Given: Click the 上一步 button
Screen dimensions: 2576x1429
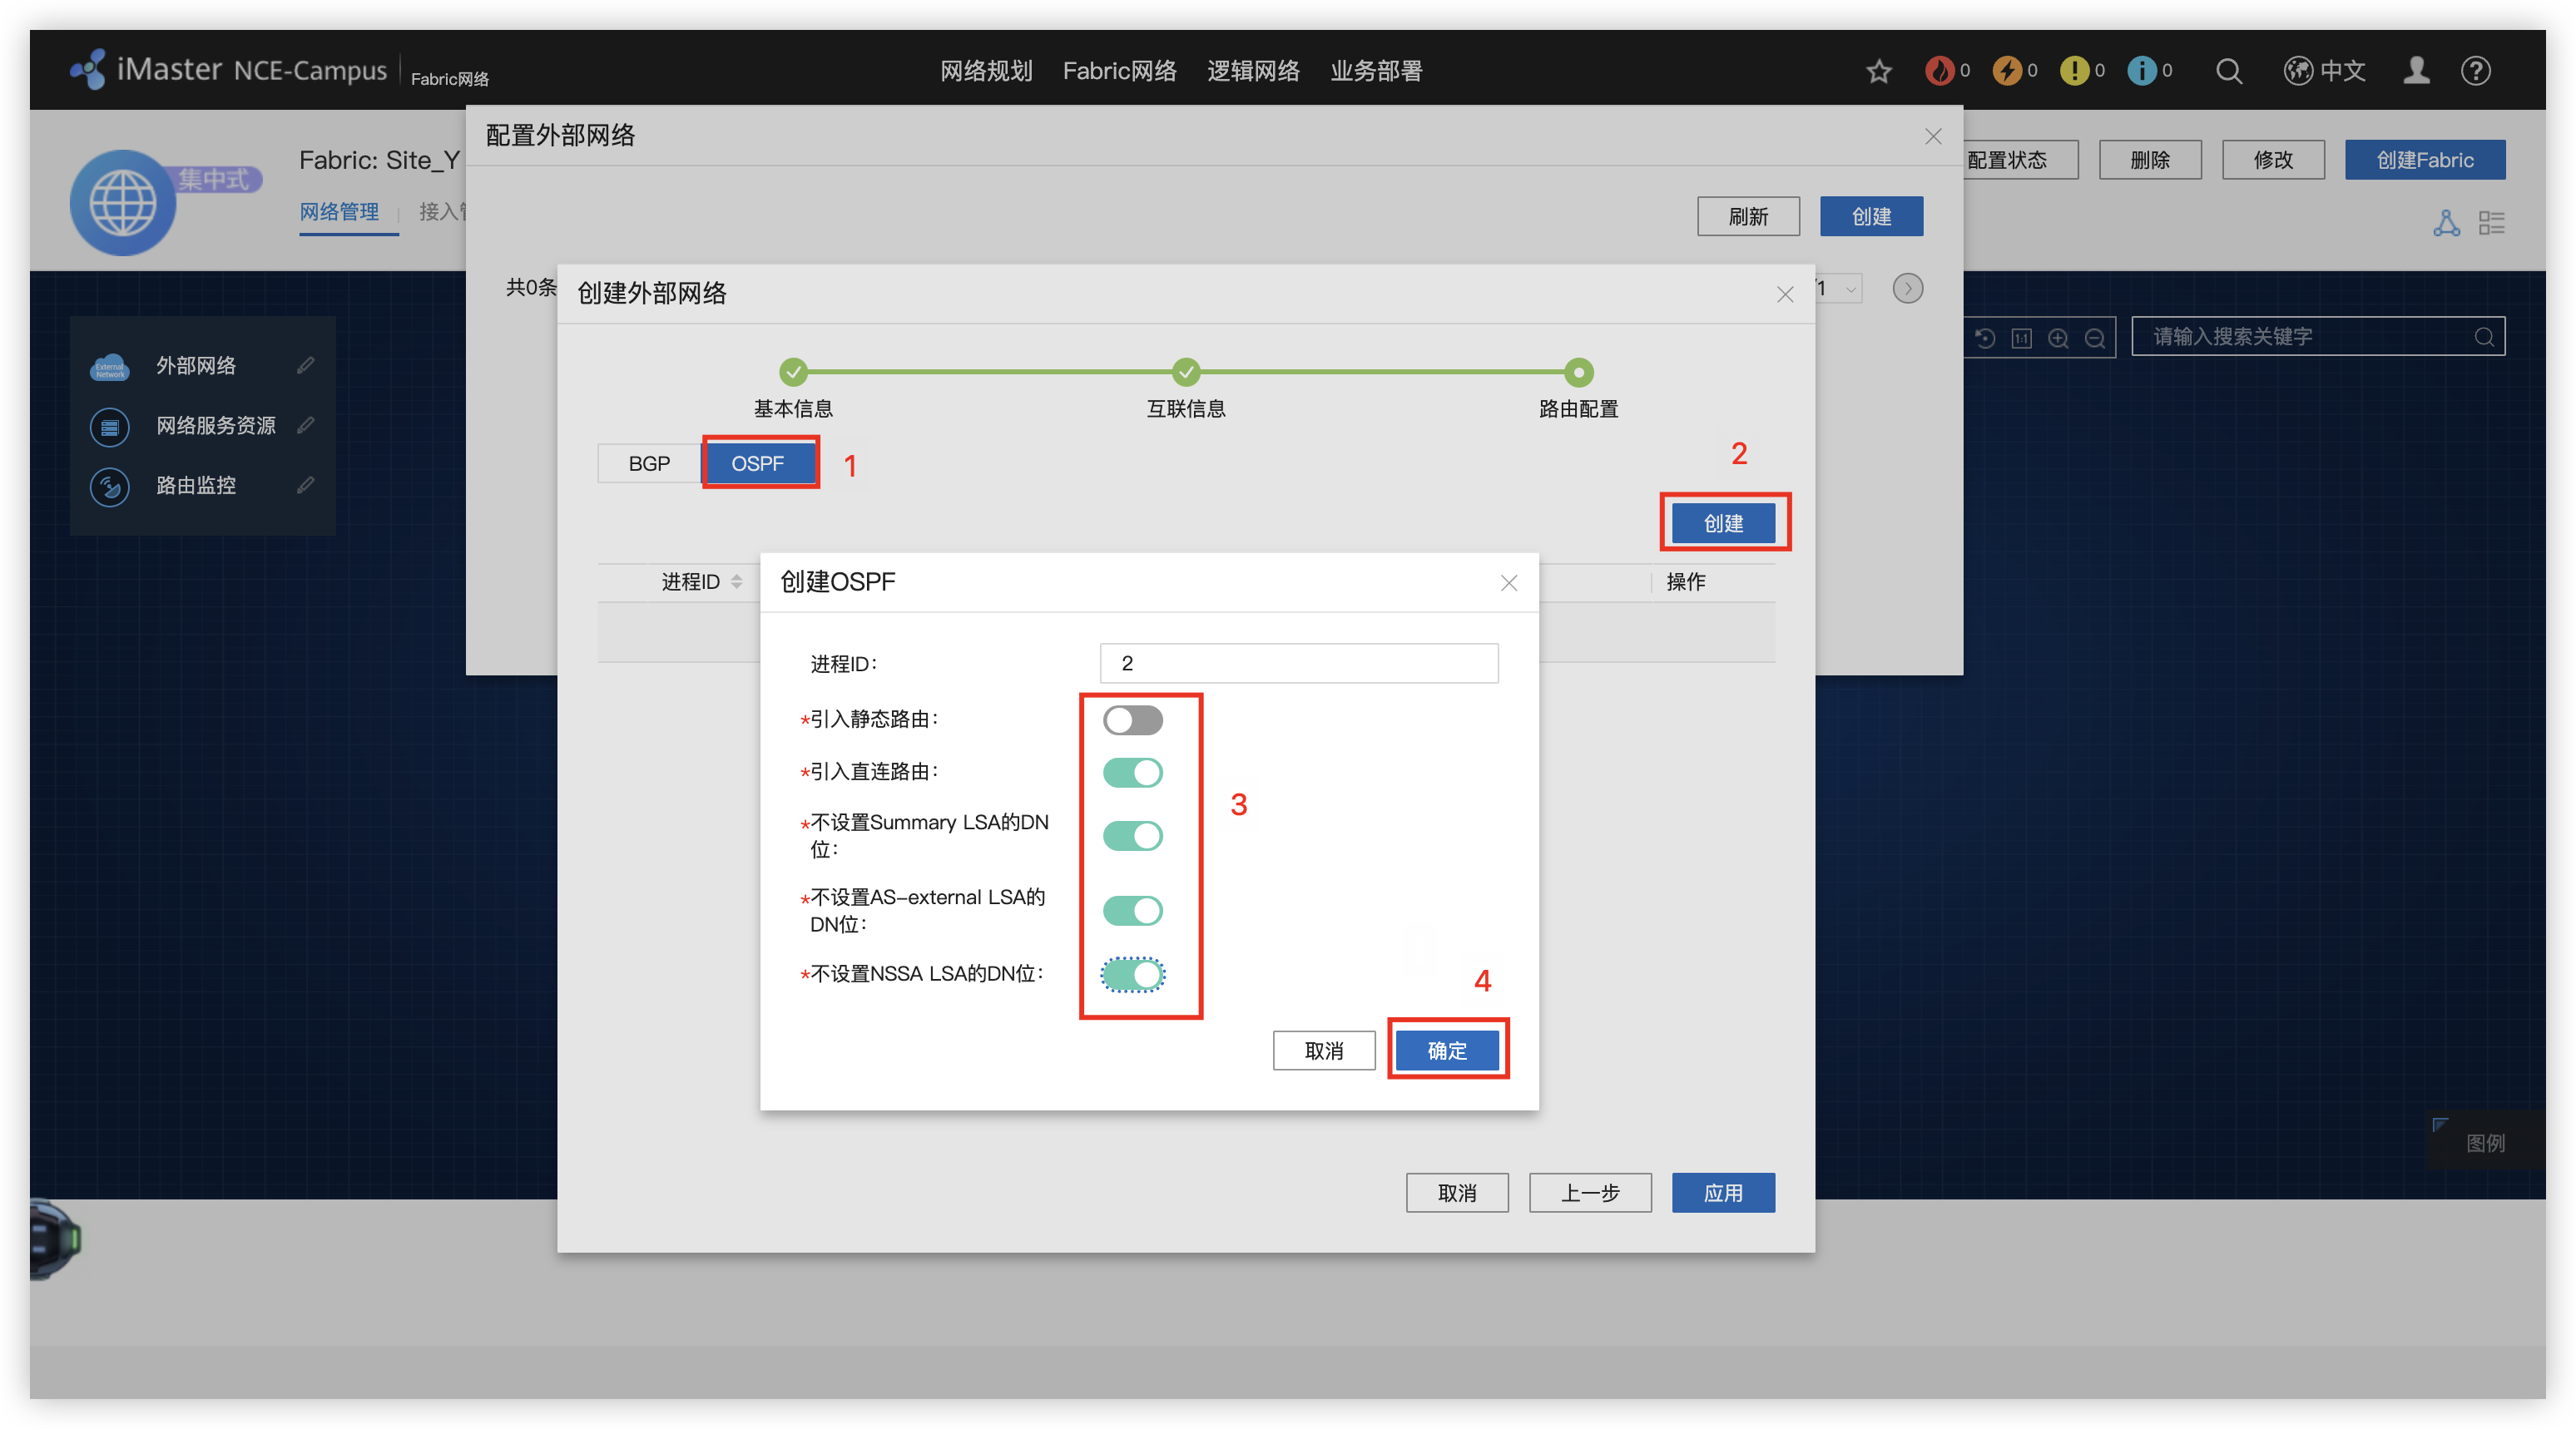Looking at the screenshot, I should tap(1590, 1193).
